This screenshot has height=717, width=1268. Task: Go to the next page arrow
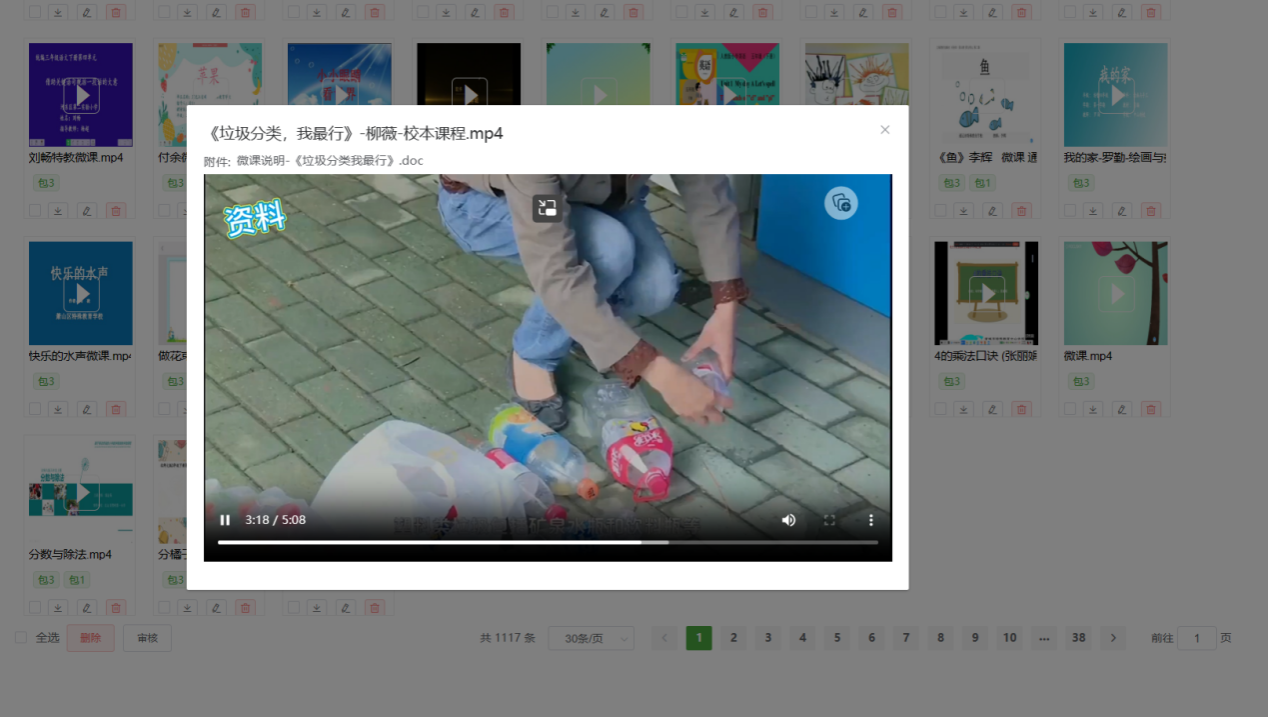tap(1113, 638)
